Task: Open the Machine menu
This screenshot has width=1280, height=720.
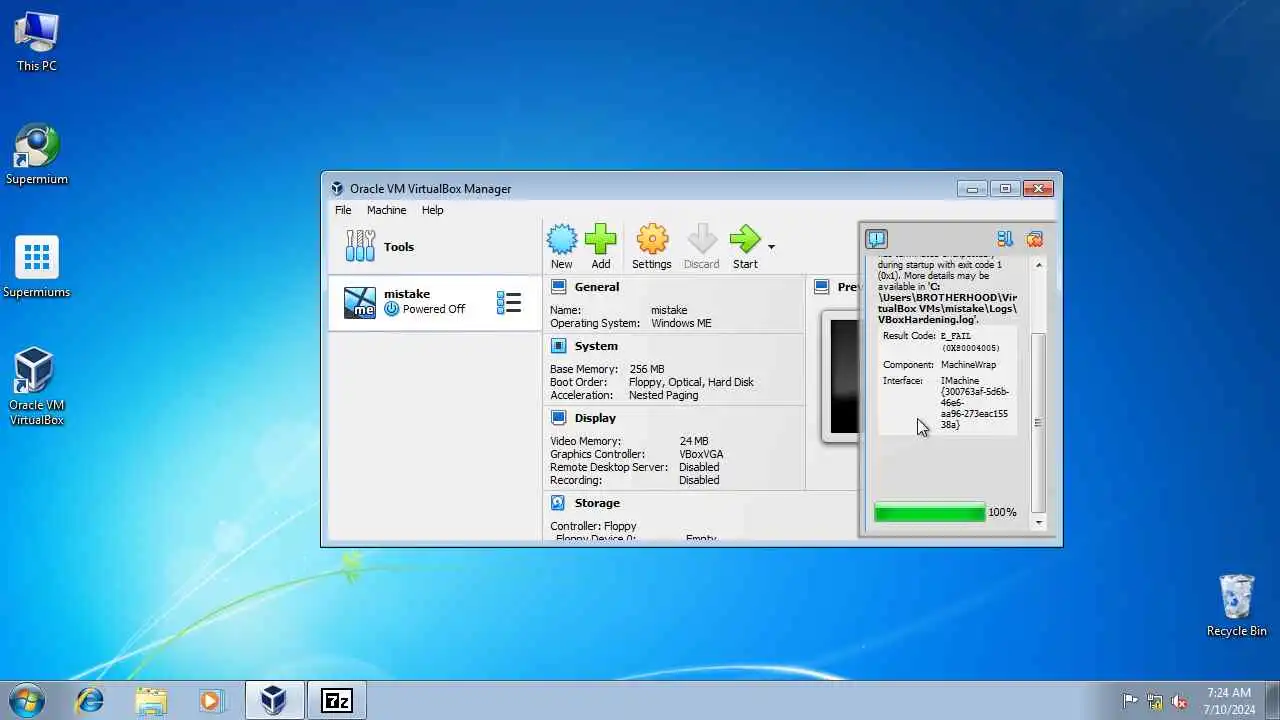Action: [x=386, y=210]
